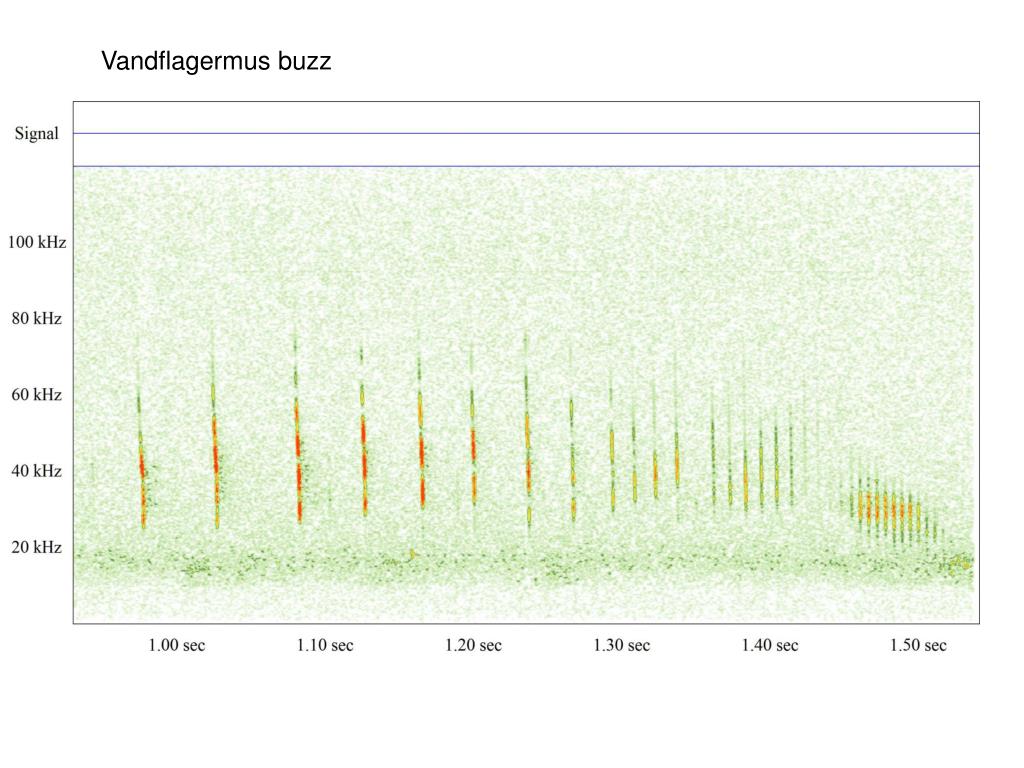
Task: Click the '40 kHz' axis label
Action: (x=37, y=471)
